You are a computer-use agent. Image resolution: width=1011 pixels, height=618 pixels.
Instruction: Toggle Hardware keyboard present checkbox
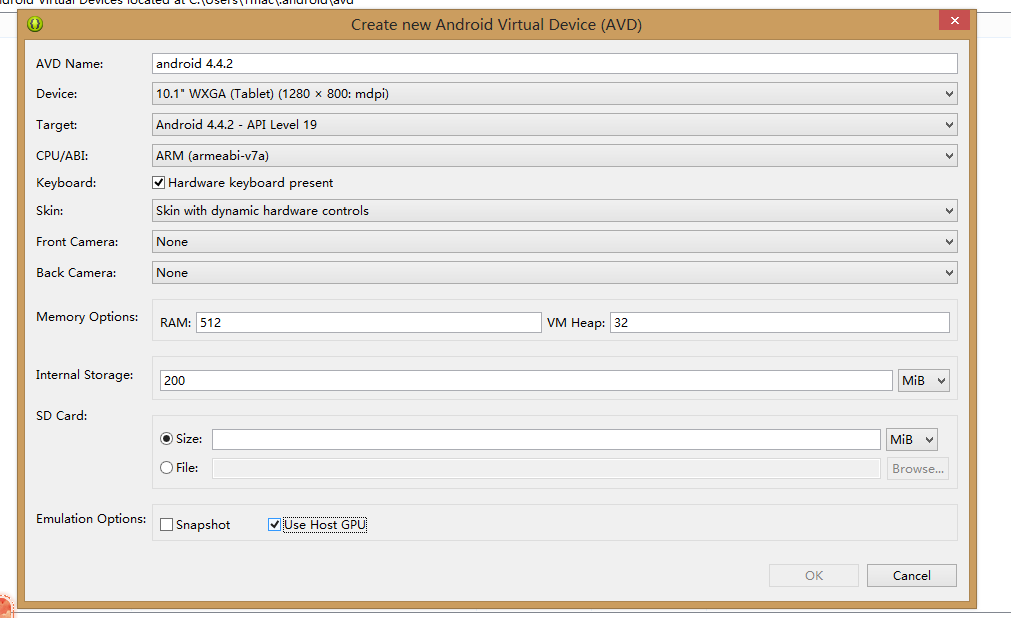[159, 183]
